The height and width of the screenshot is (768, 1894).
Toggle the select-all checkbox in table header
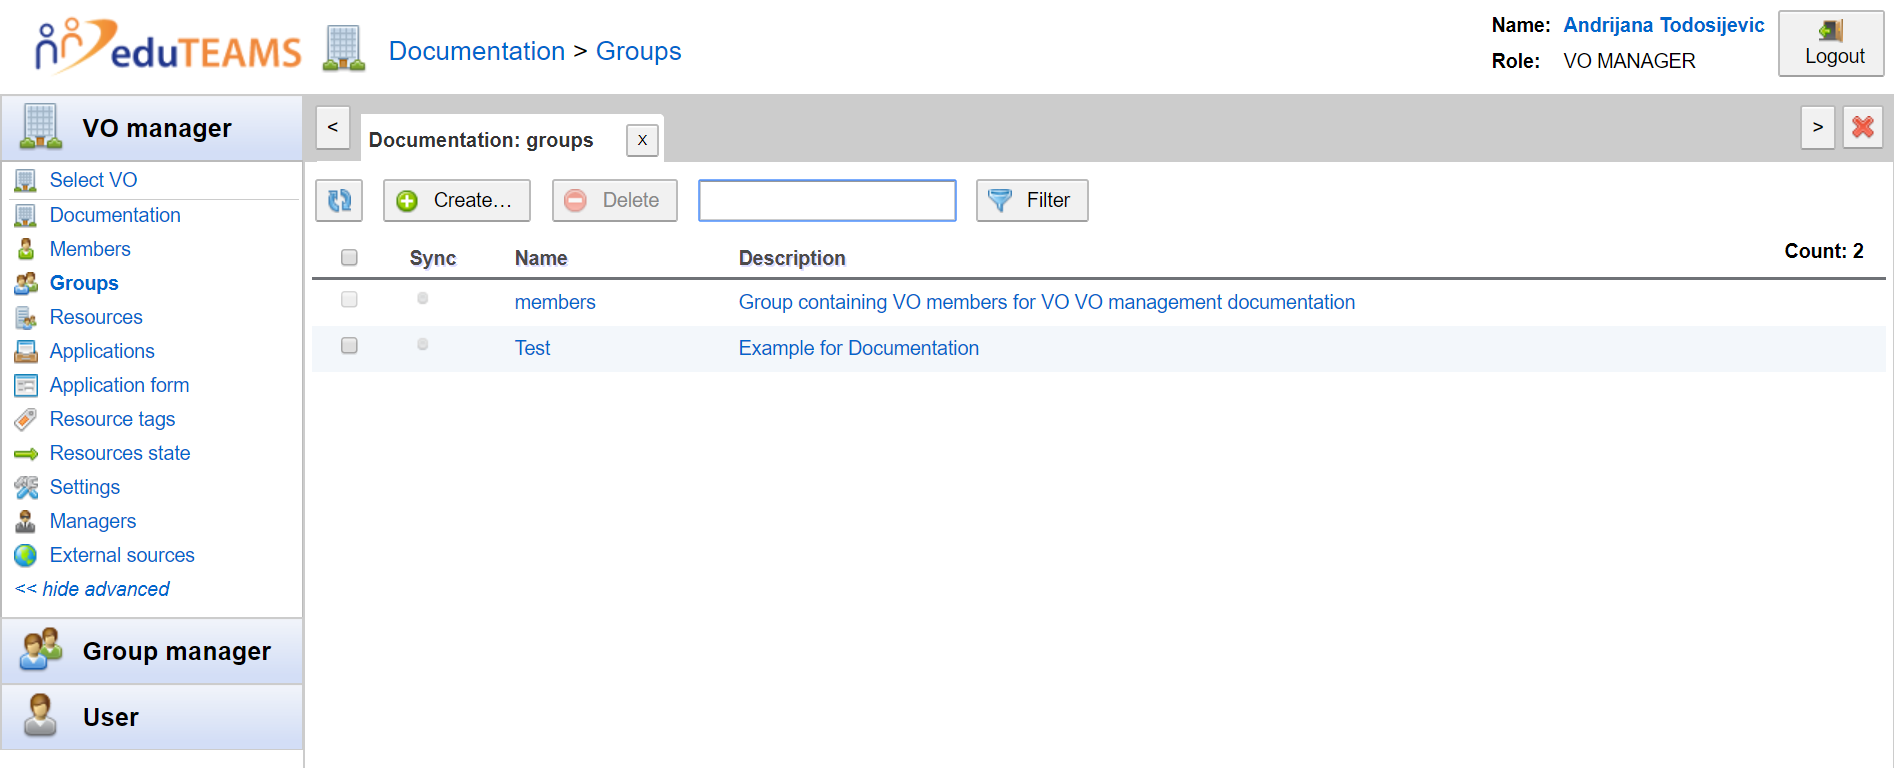(349, 258)
